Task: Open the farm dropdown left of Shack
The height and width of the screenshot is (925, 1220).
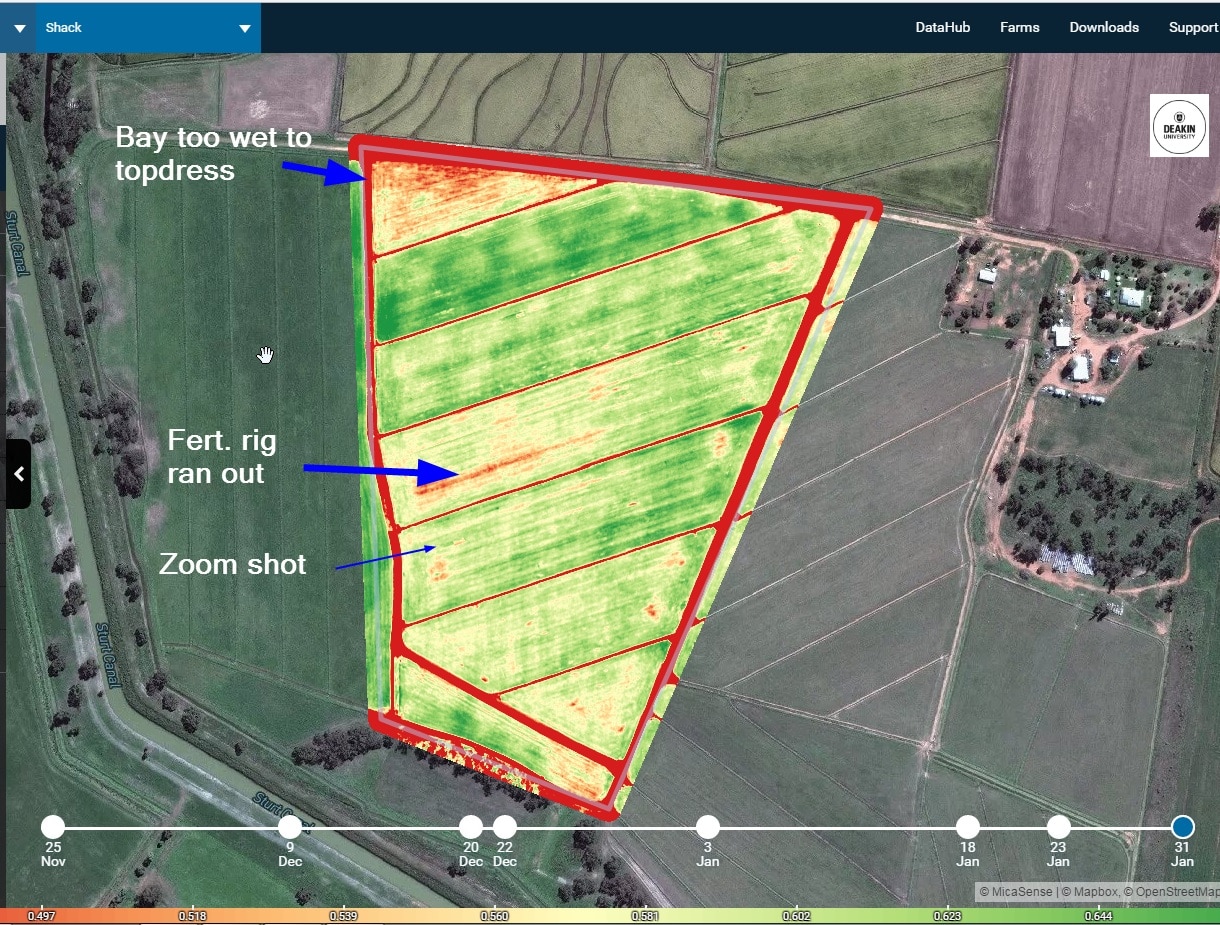Action: 17,27
